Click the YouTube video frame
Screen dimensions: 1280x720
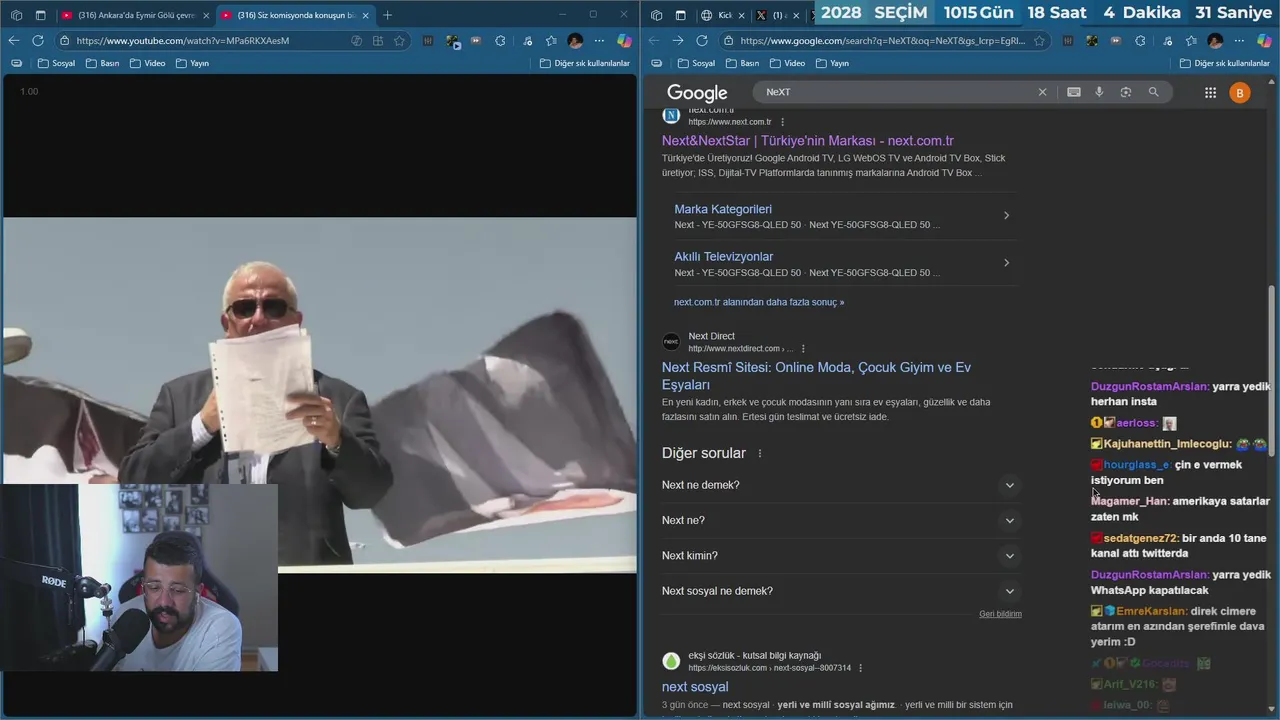[x=320, y=395]
